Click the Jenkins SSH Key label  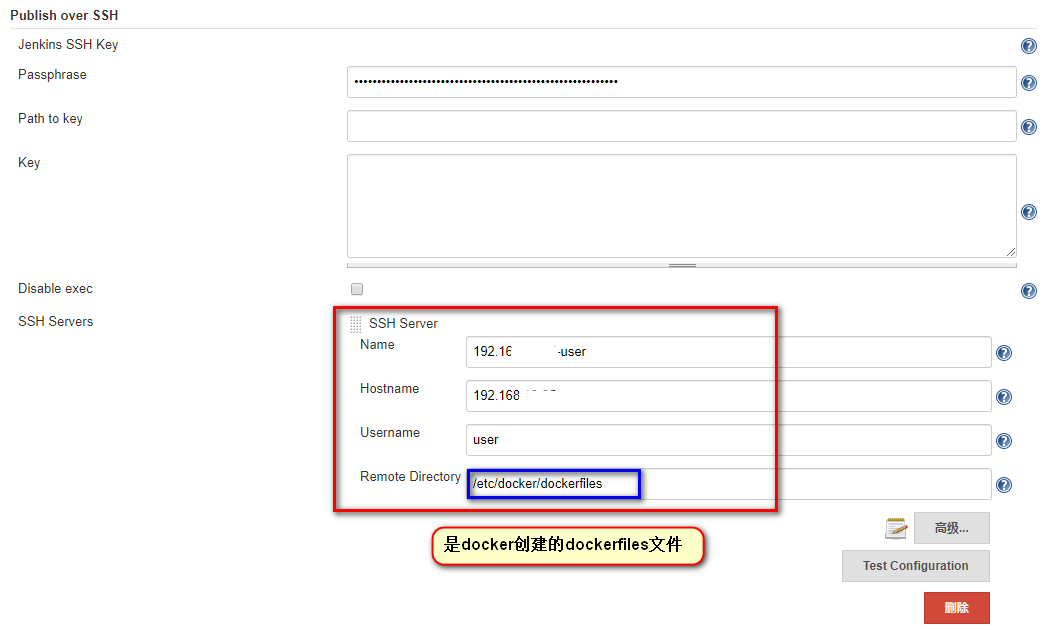[68, 45]
